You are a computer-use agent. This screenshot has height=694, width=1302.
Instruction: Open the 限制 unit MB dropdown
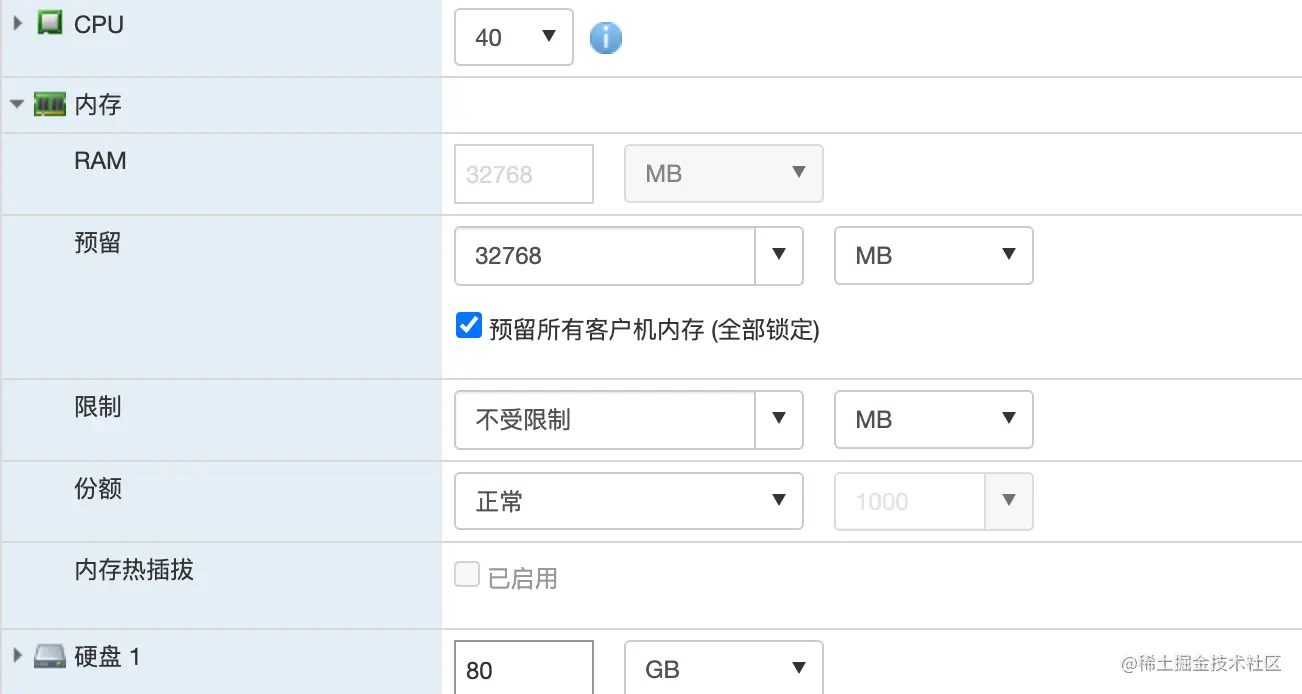tap(934, 419)
